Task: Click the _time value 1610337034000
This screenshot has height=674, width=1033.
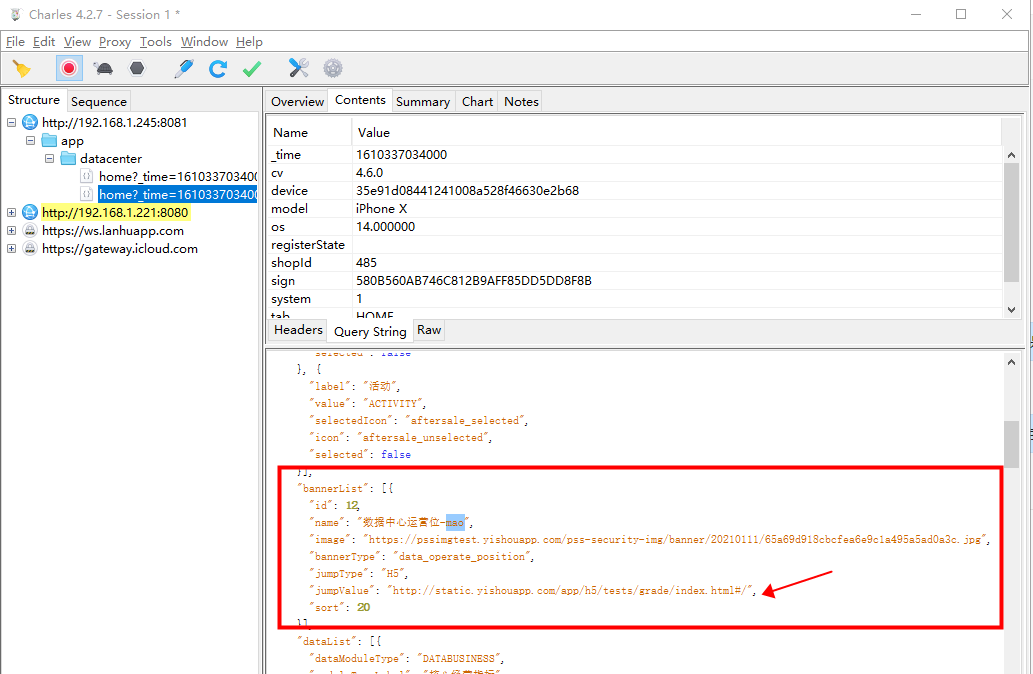Action: coord(401,154)
